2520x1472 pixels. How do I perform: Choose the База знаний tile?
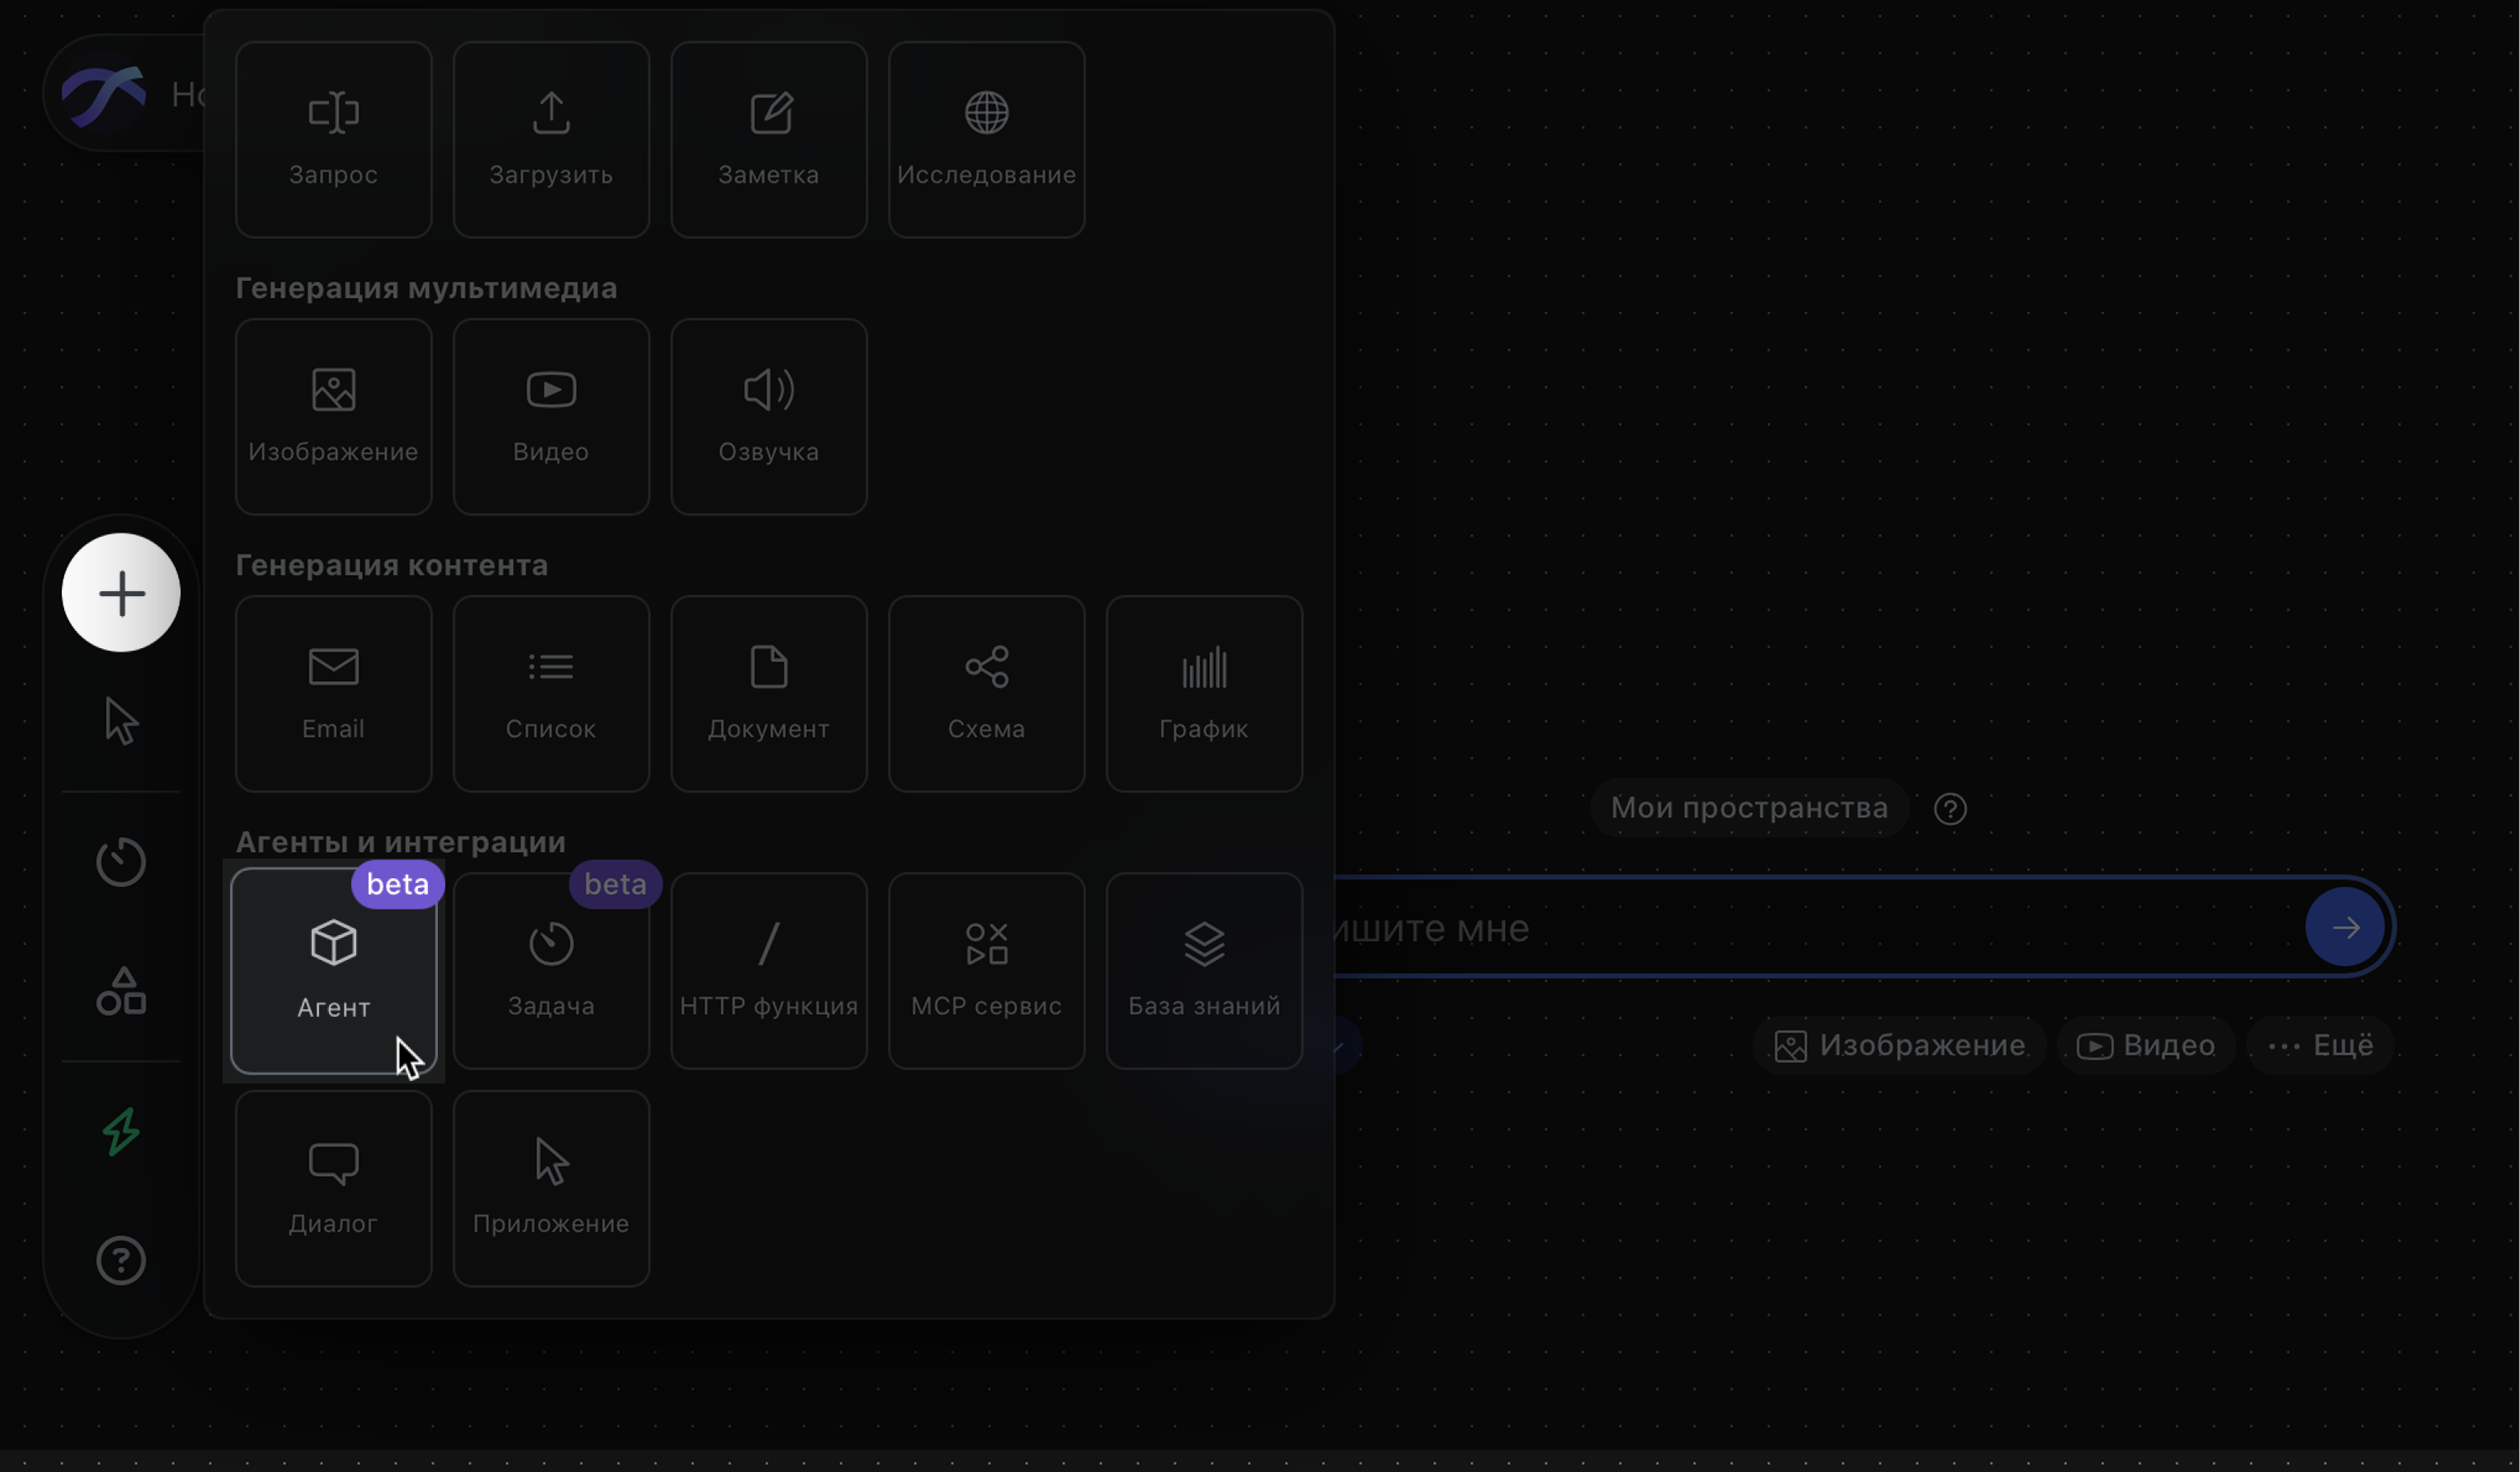pyautogui.click(x=1204, y=970)
